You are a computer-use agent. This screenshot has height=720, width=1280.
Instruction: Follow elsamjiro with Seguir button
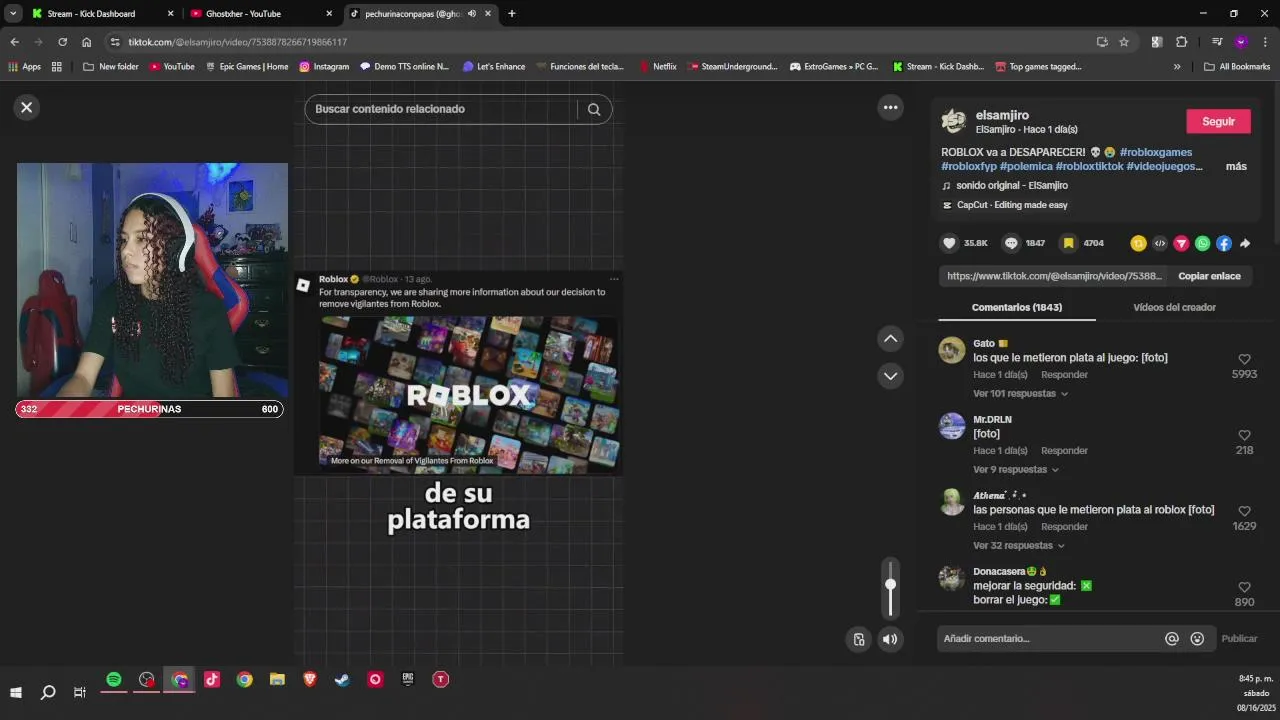(1218, 121)
